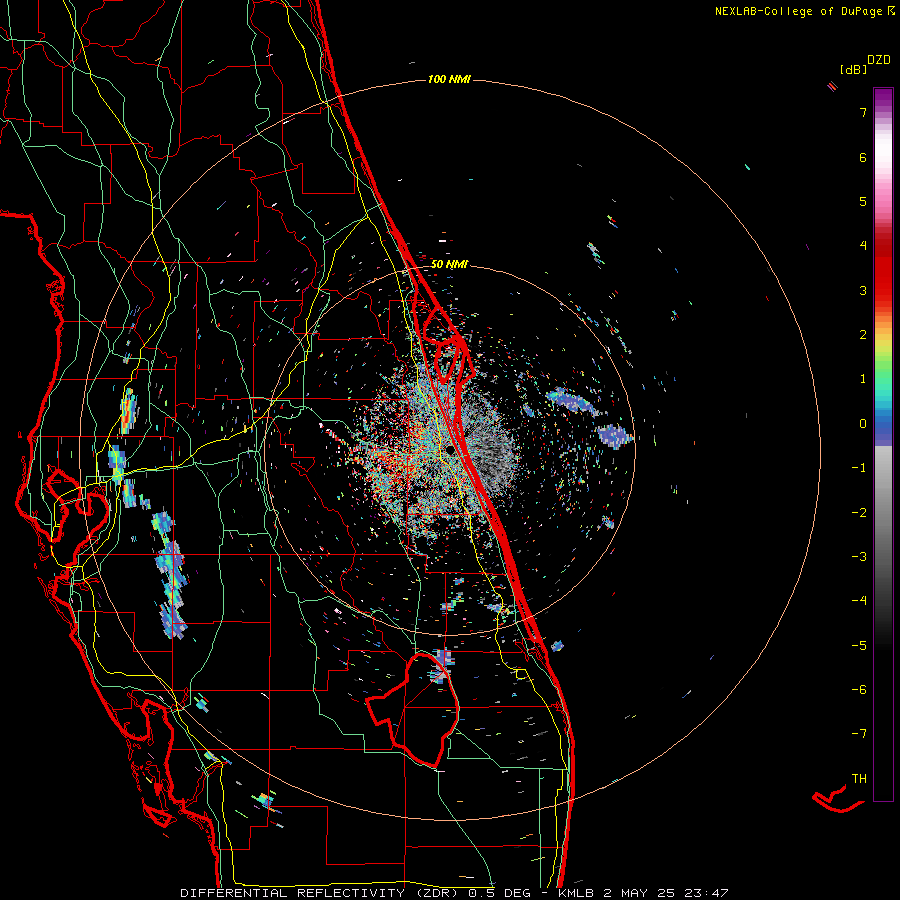
Task: Click the DZD product label above the scale
Action: pos(879,60)
